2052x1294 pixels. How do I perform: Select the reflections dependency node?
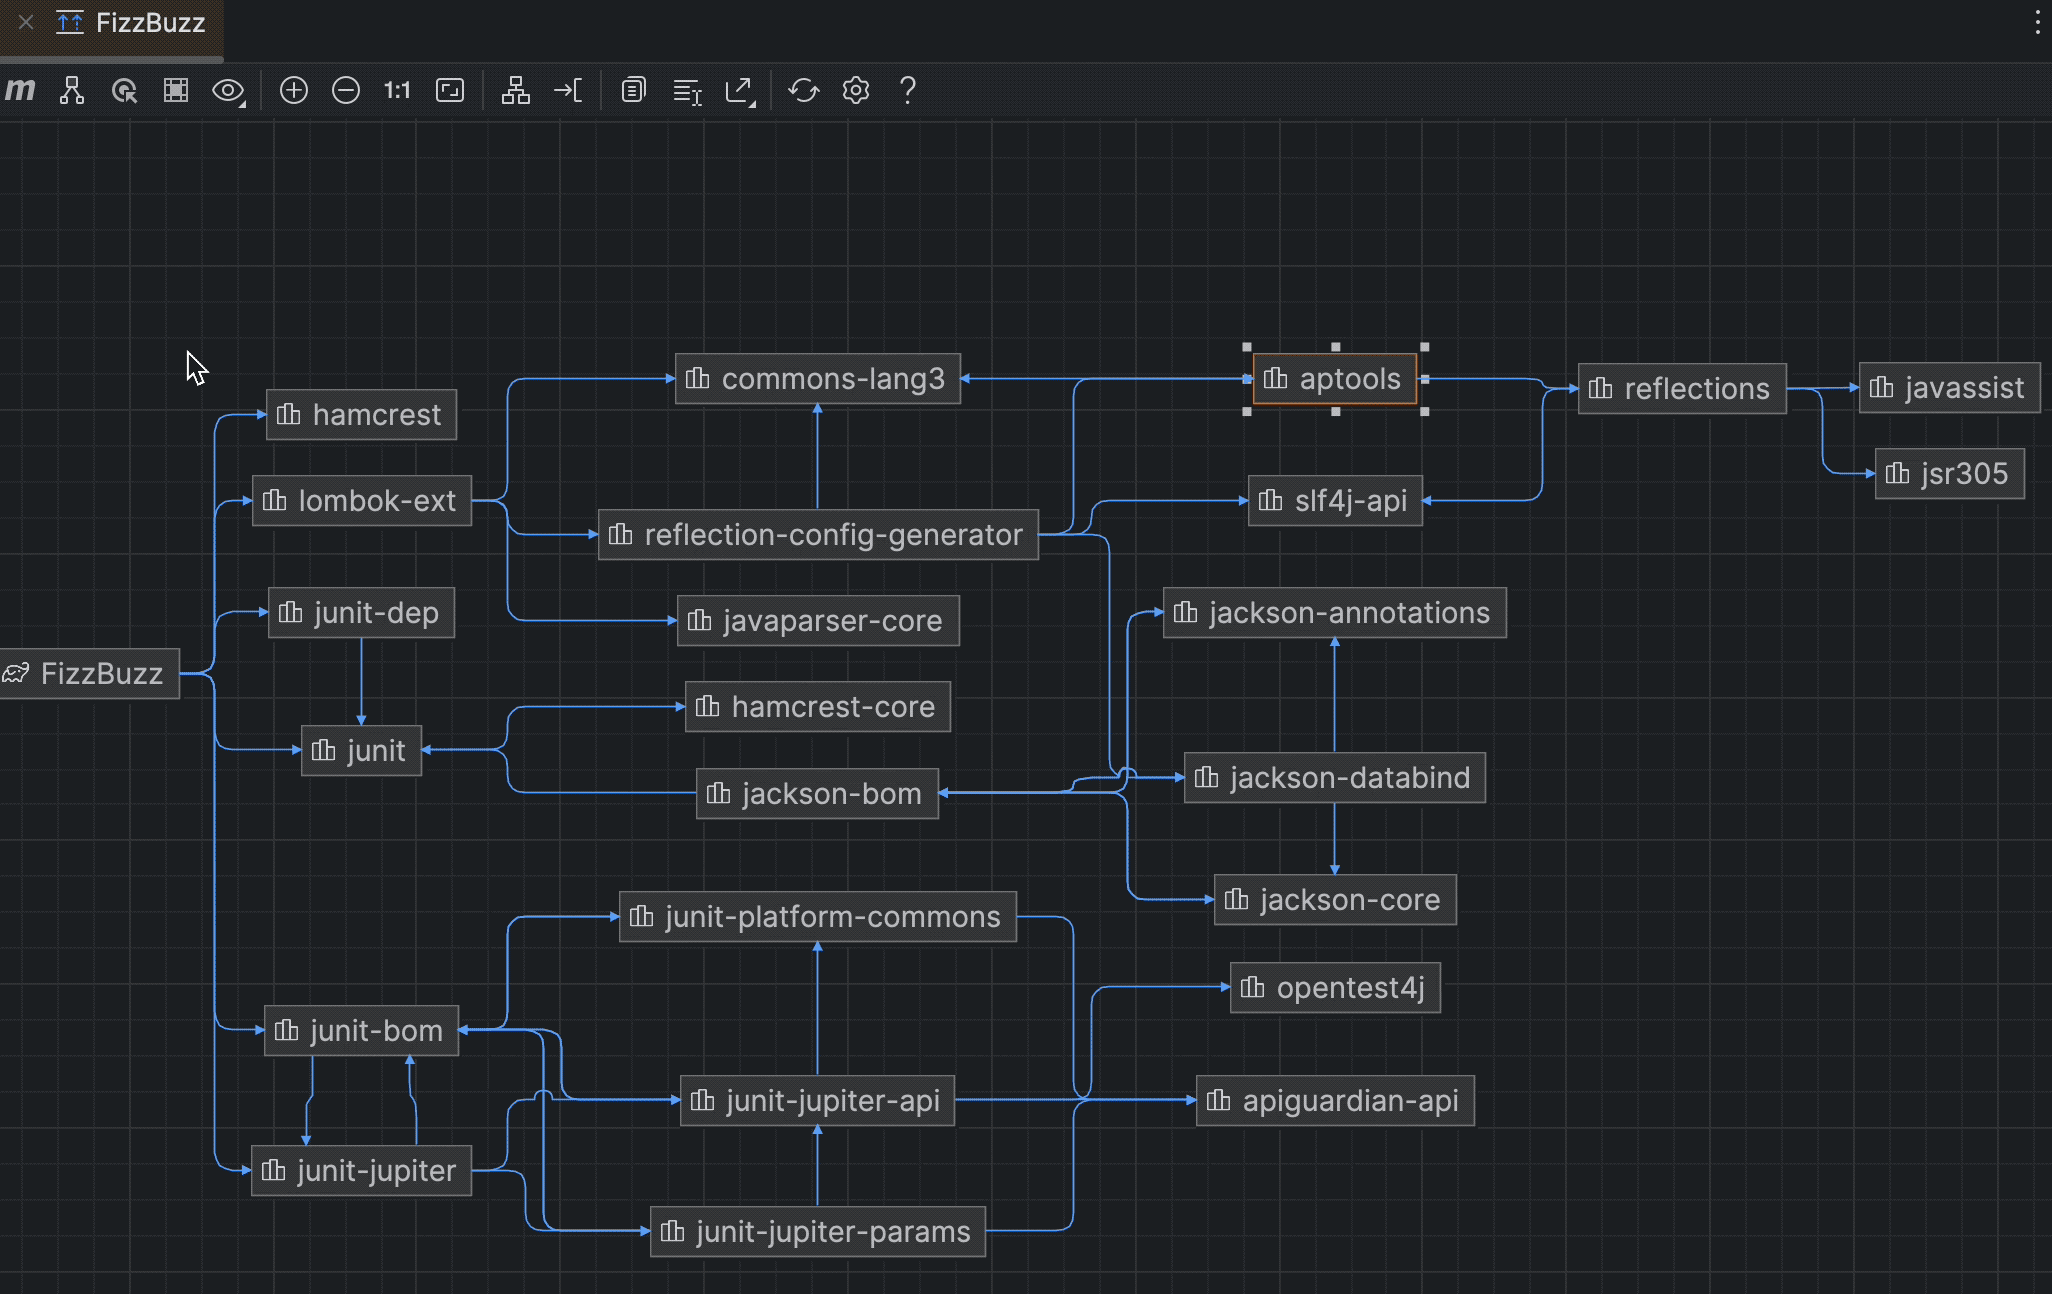[x=1681, y=388]
